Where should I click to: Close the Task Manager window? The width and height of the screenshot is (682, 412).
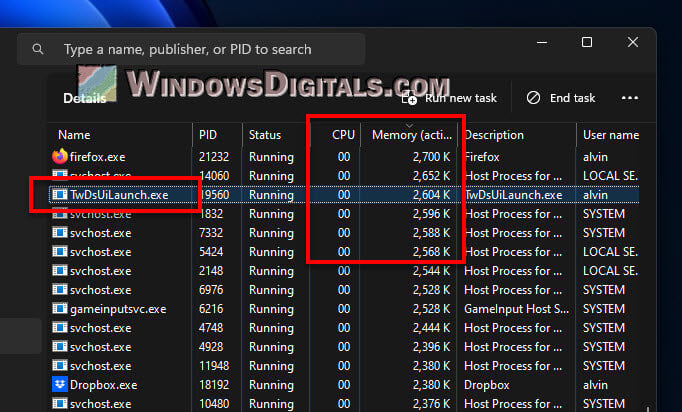pyautogui.click(x=633, y=42)
